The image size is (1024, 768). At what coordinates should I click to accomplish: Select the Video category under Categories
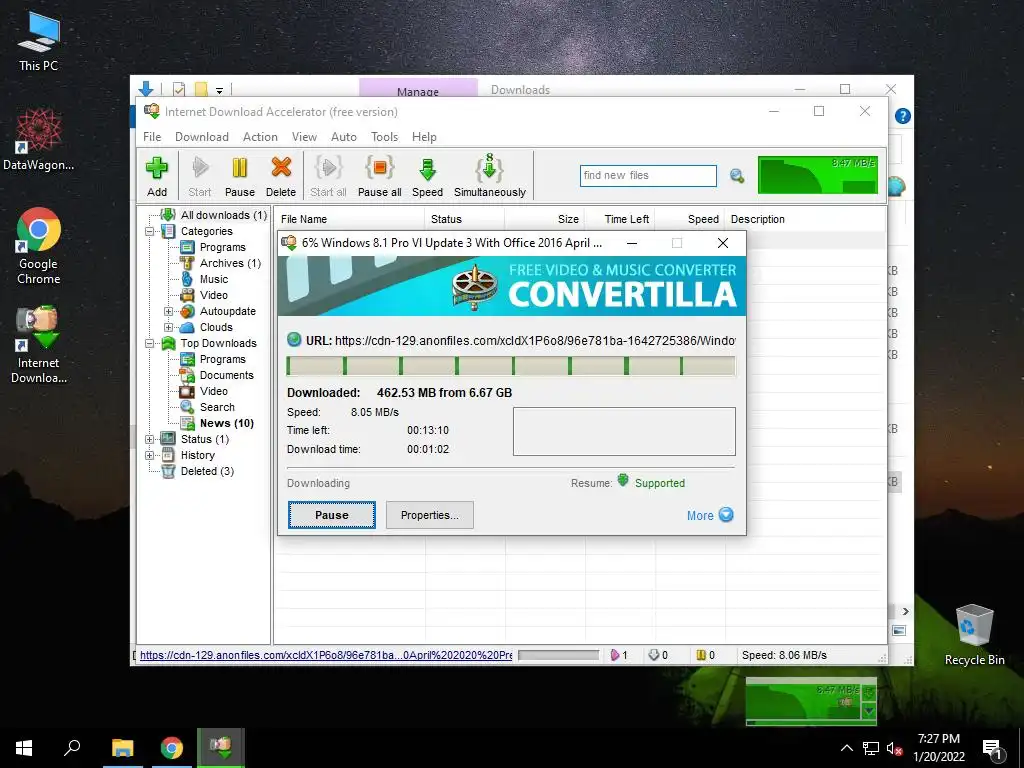tap(214, 295)
